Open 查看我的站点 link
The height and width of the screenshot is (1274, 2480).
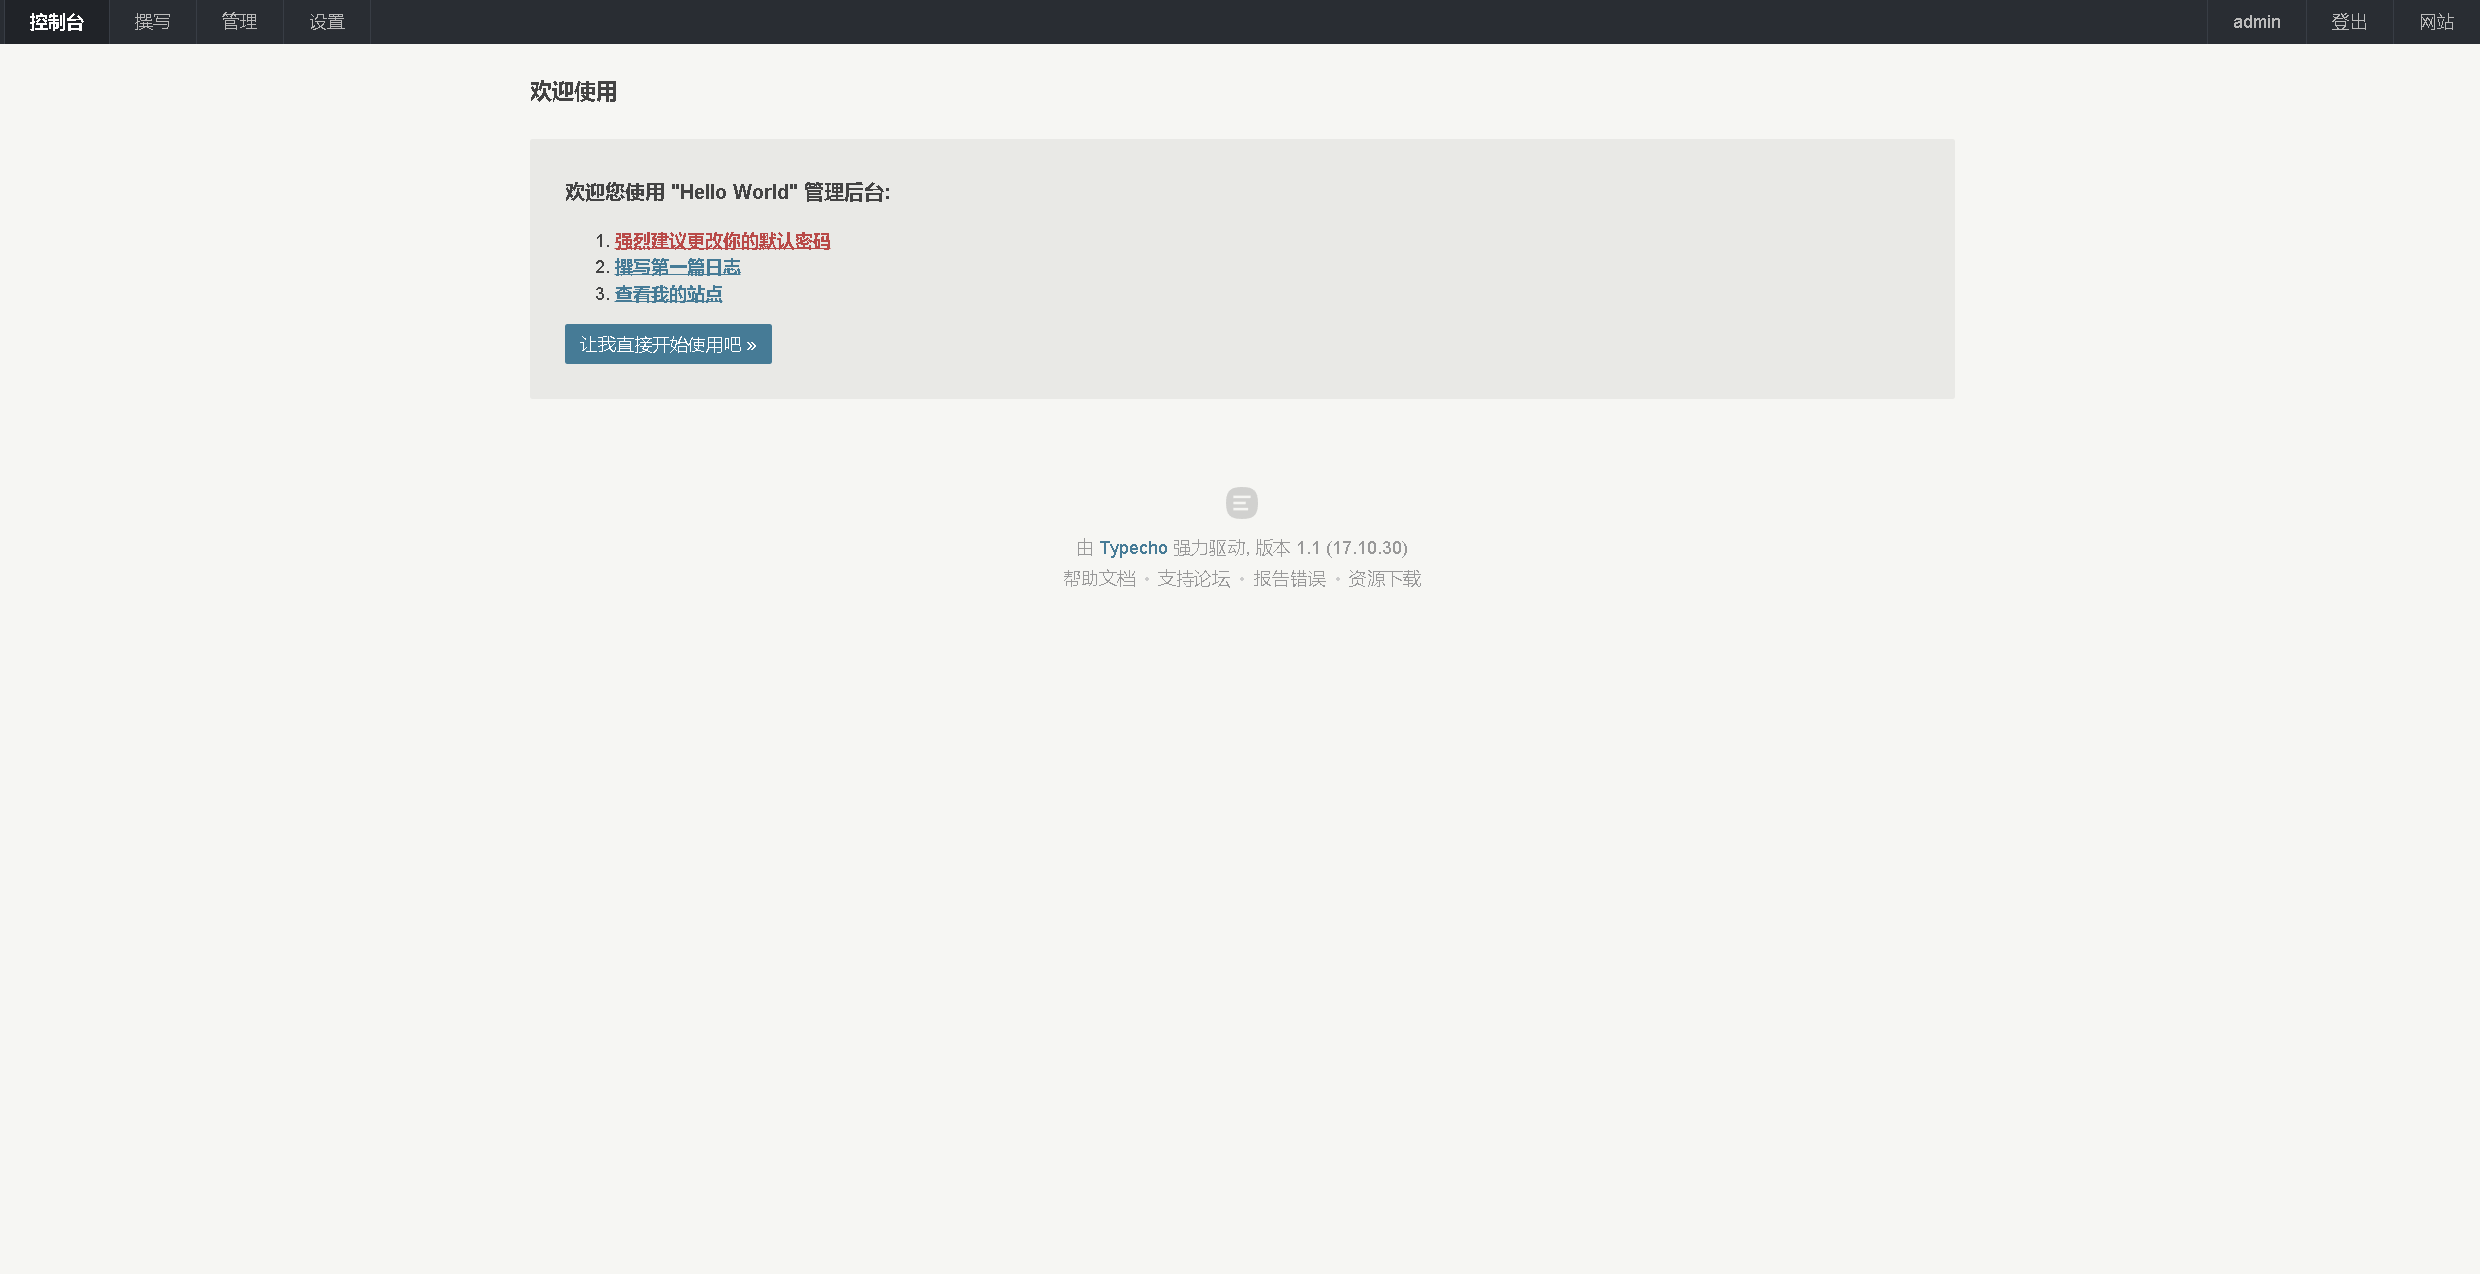tap(668, 294)
